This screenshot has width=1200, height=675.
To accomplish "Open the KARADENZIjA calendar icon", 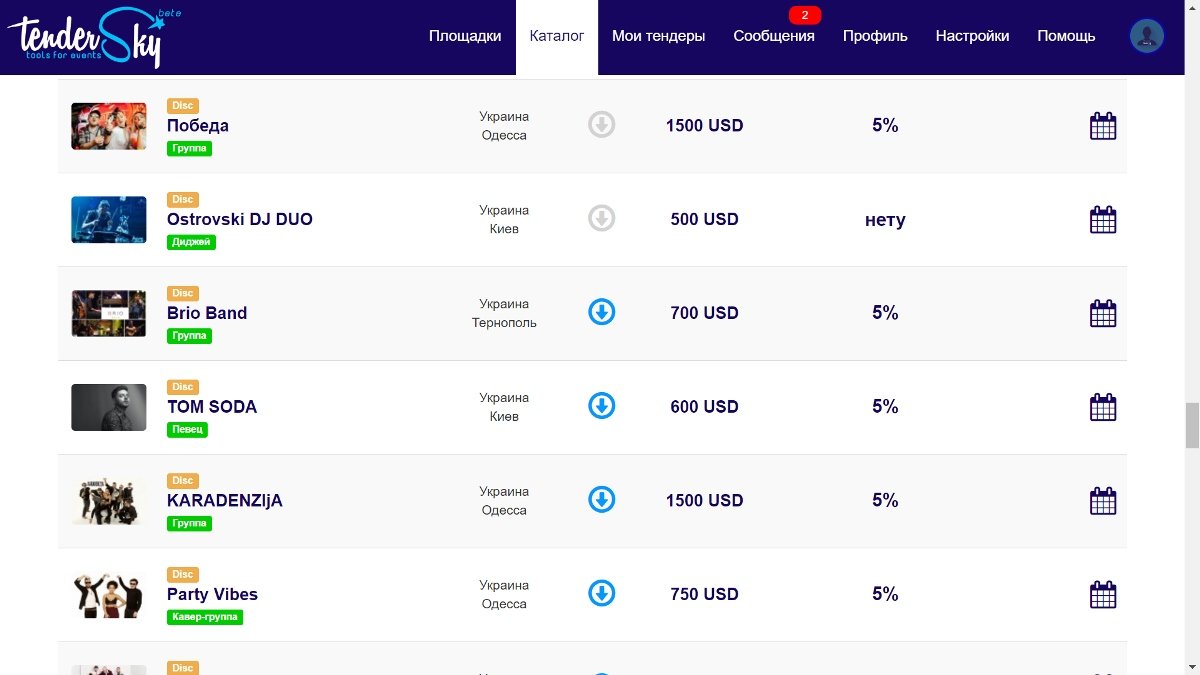I will pos(1102,500).
